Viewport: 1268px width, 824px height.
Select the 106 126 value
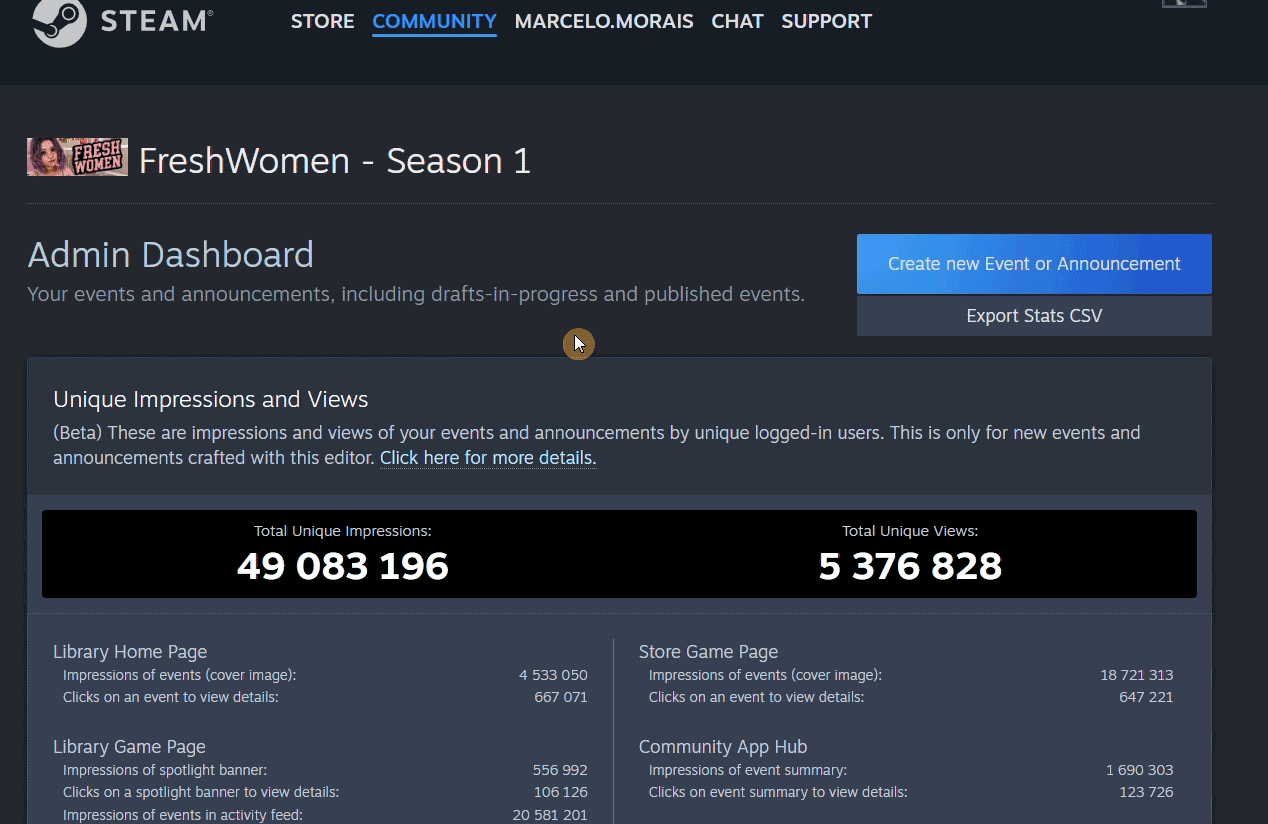tap(561, 792)
